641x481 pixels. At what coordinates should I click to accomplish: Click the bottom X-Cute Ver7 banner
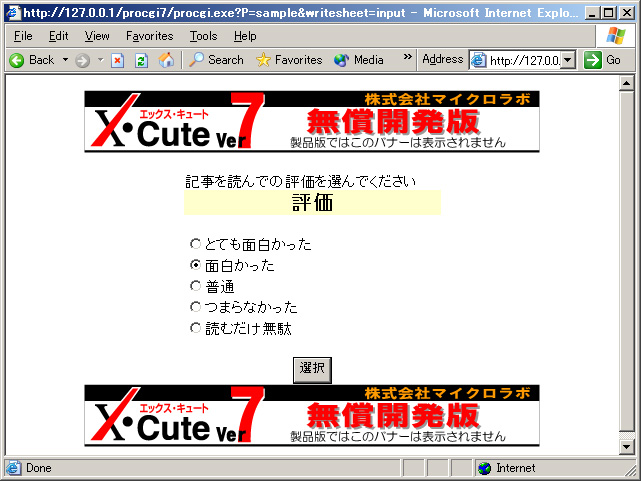click(312, 415)
